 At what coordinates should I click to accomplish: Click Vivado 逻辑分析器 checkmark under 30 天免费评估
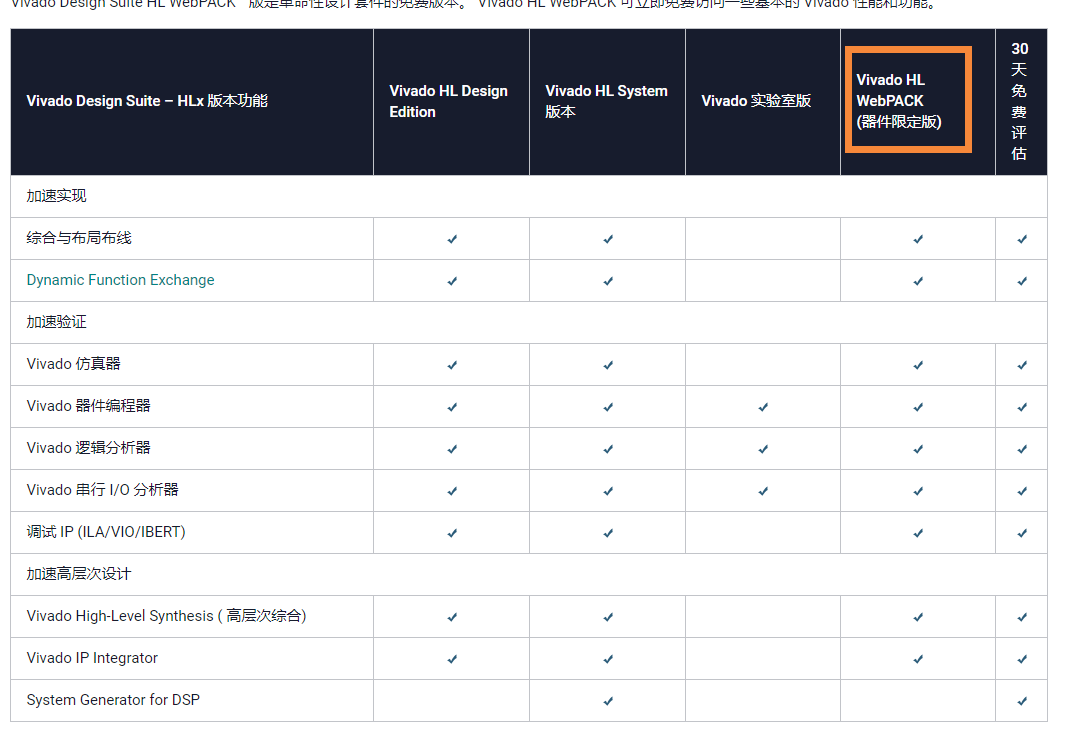coord(1022,449)
